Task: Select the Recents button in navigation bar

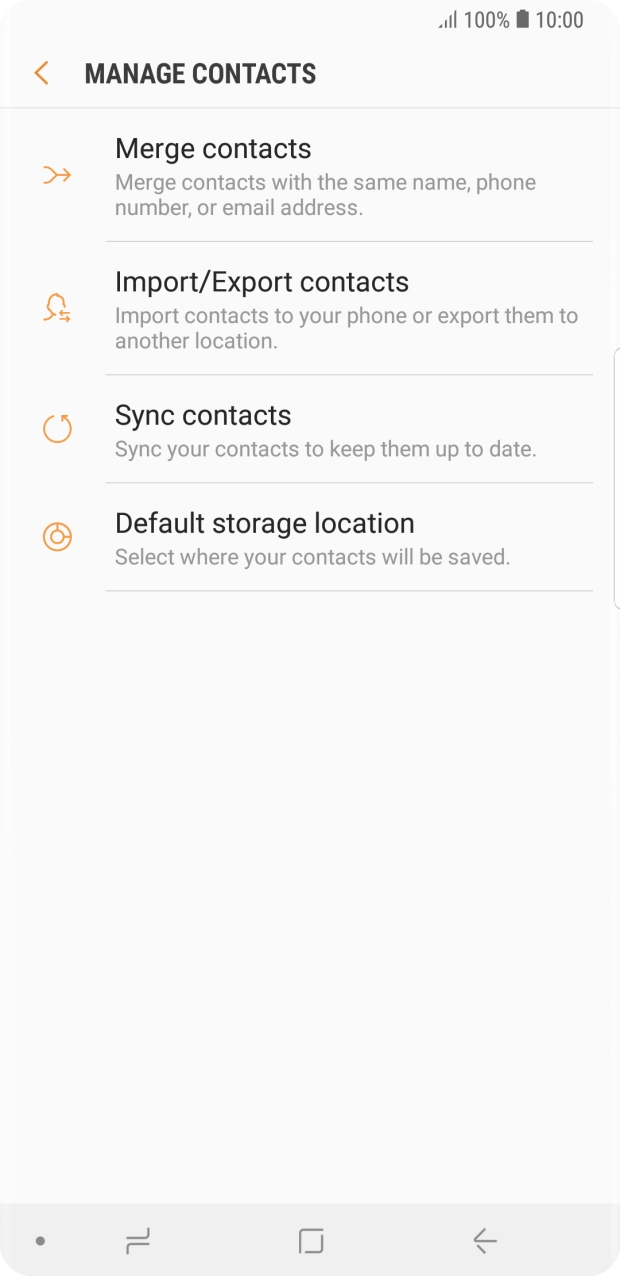Action: click(x=138, y=1239)
